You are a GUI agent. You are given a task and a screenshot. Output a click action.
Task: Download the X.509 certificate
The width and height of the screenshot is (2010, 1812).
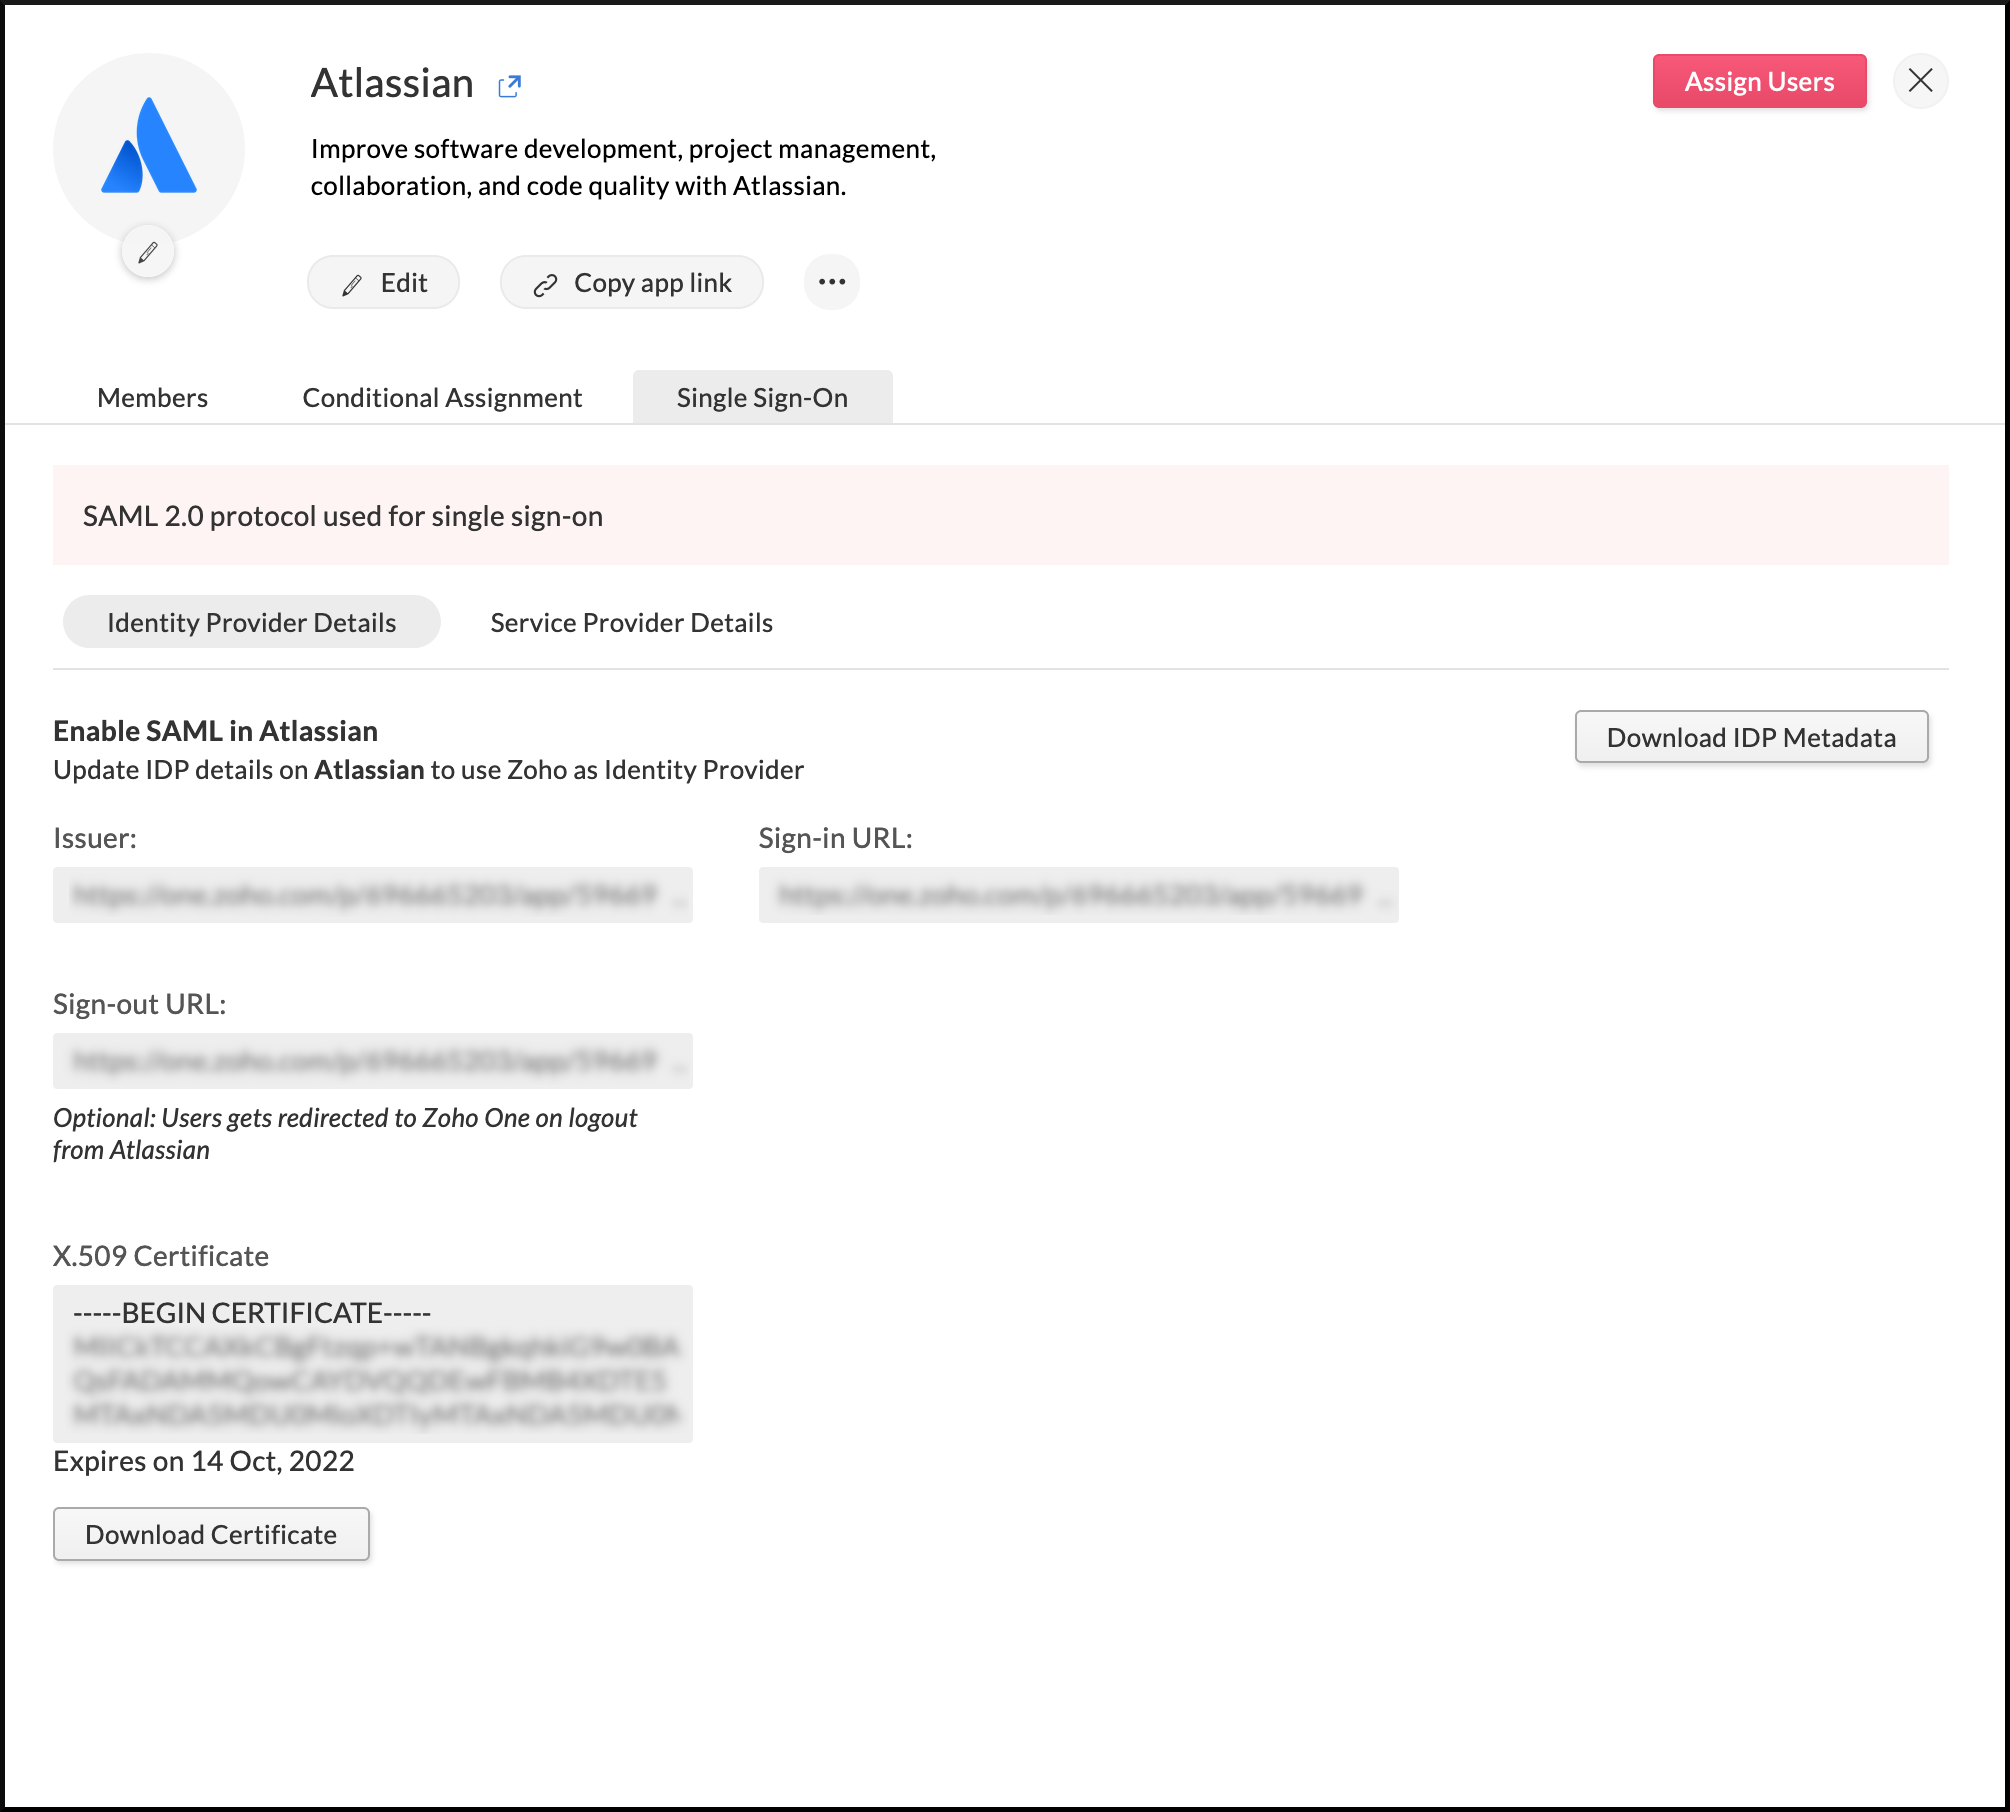pos(211,1534)
